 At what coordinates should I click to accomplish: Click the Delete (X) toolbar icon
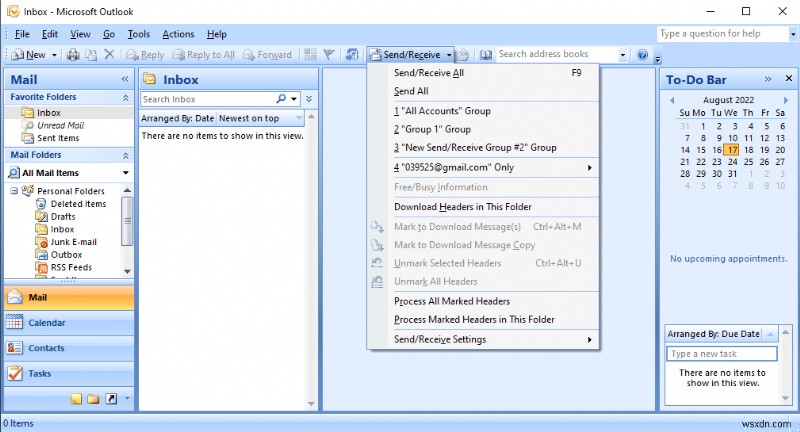109,54
